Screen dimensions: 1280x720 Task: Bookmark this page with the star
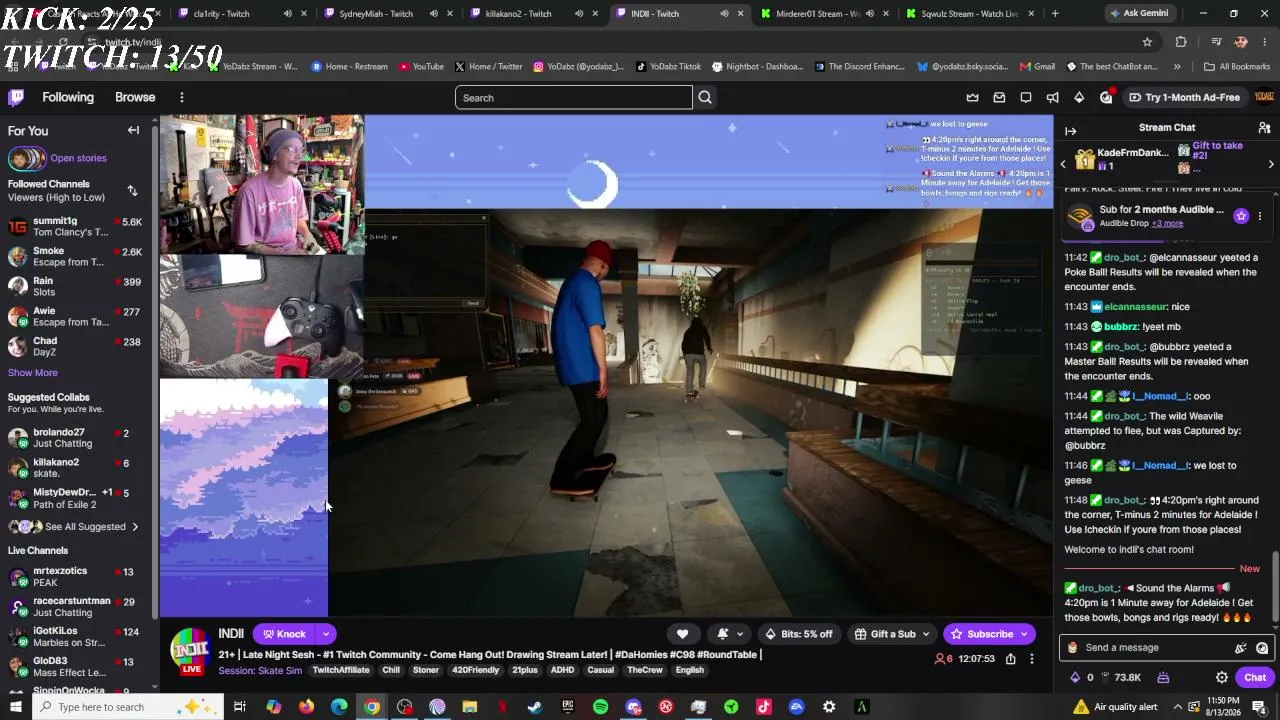[x=1147, y=42]
